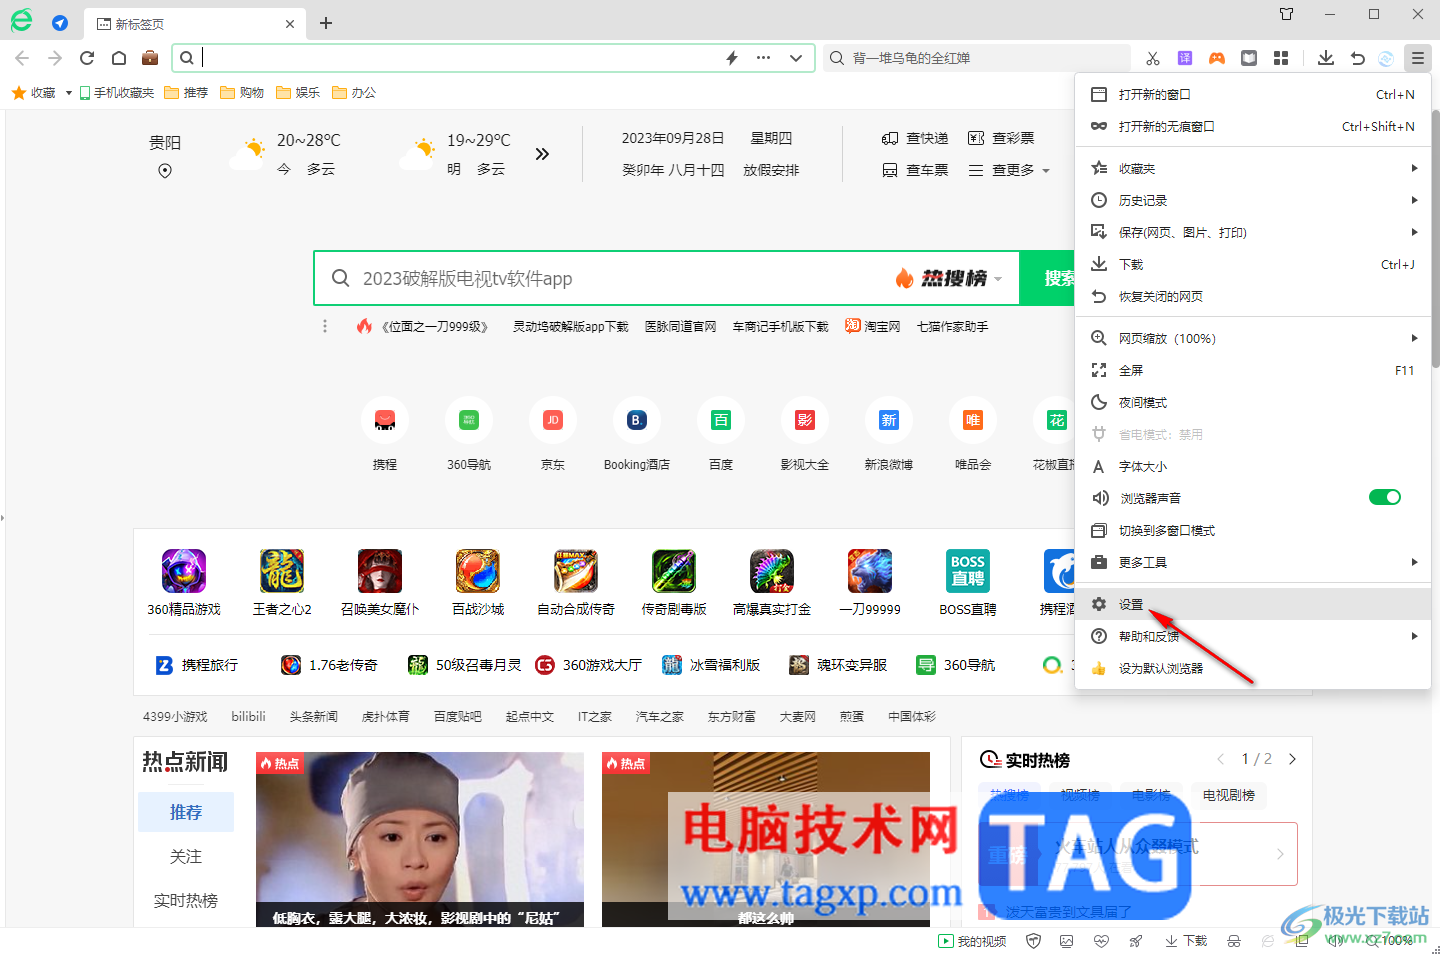Image resolution: width=1440 pixels, height=954 pixels.
Task: Choose 打开新的窗口 from the menu
Action: pyautogui.click(x=1253, y=94)
